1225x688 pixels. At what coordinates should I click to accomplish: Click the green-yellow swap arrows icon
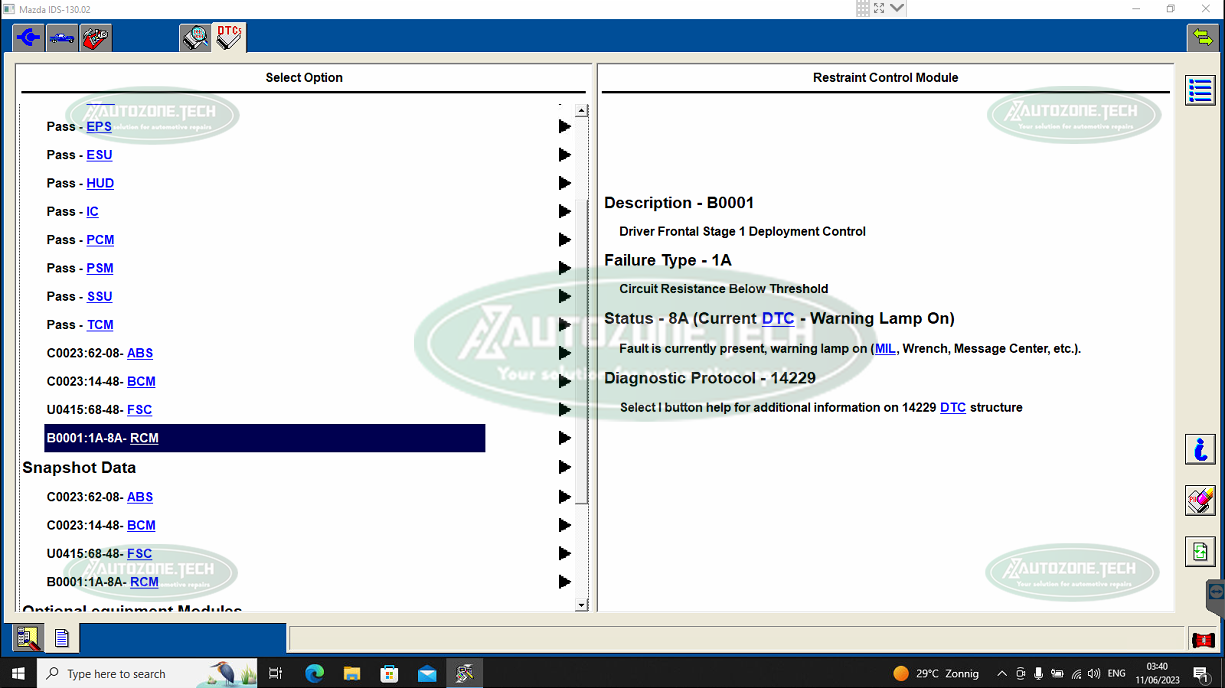pos(1201,38)
